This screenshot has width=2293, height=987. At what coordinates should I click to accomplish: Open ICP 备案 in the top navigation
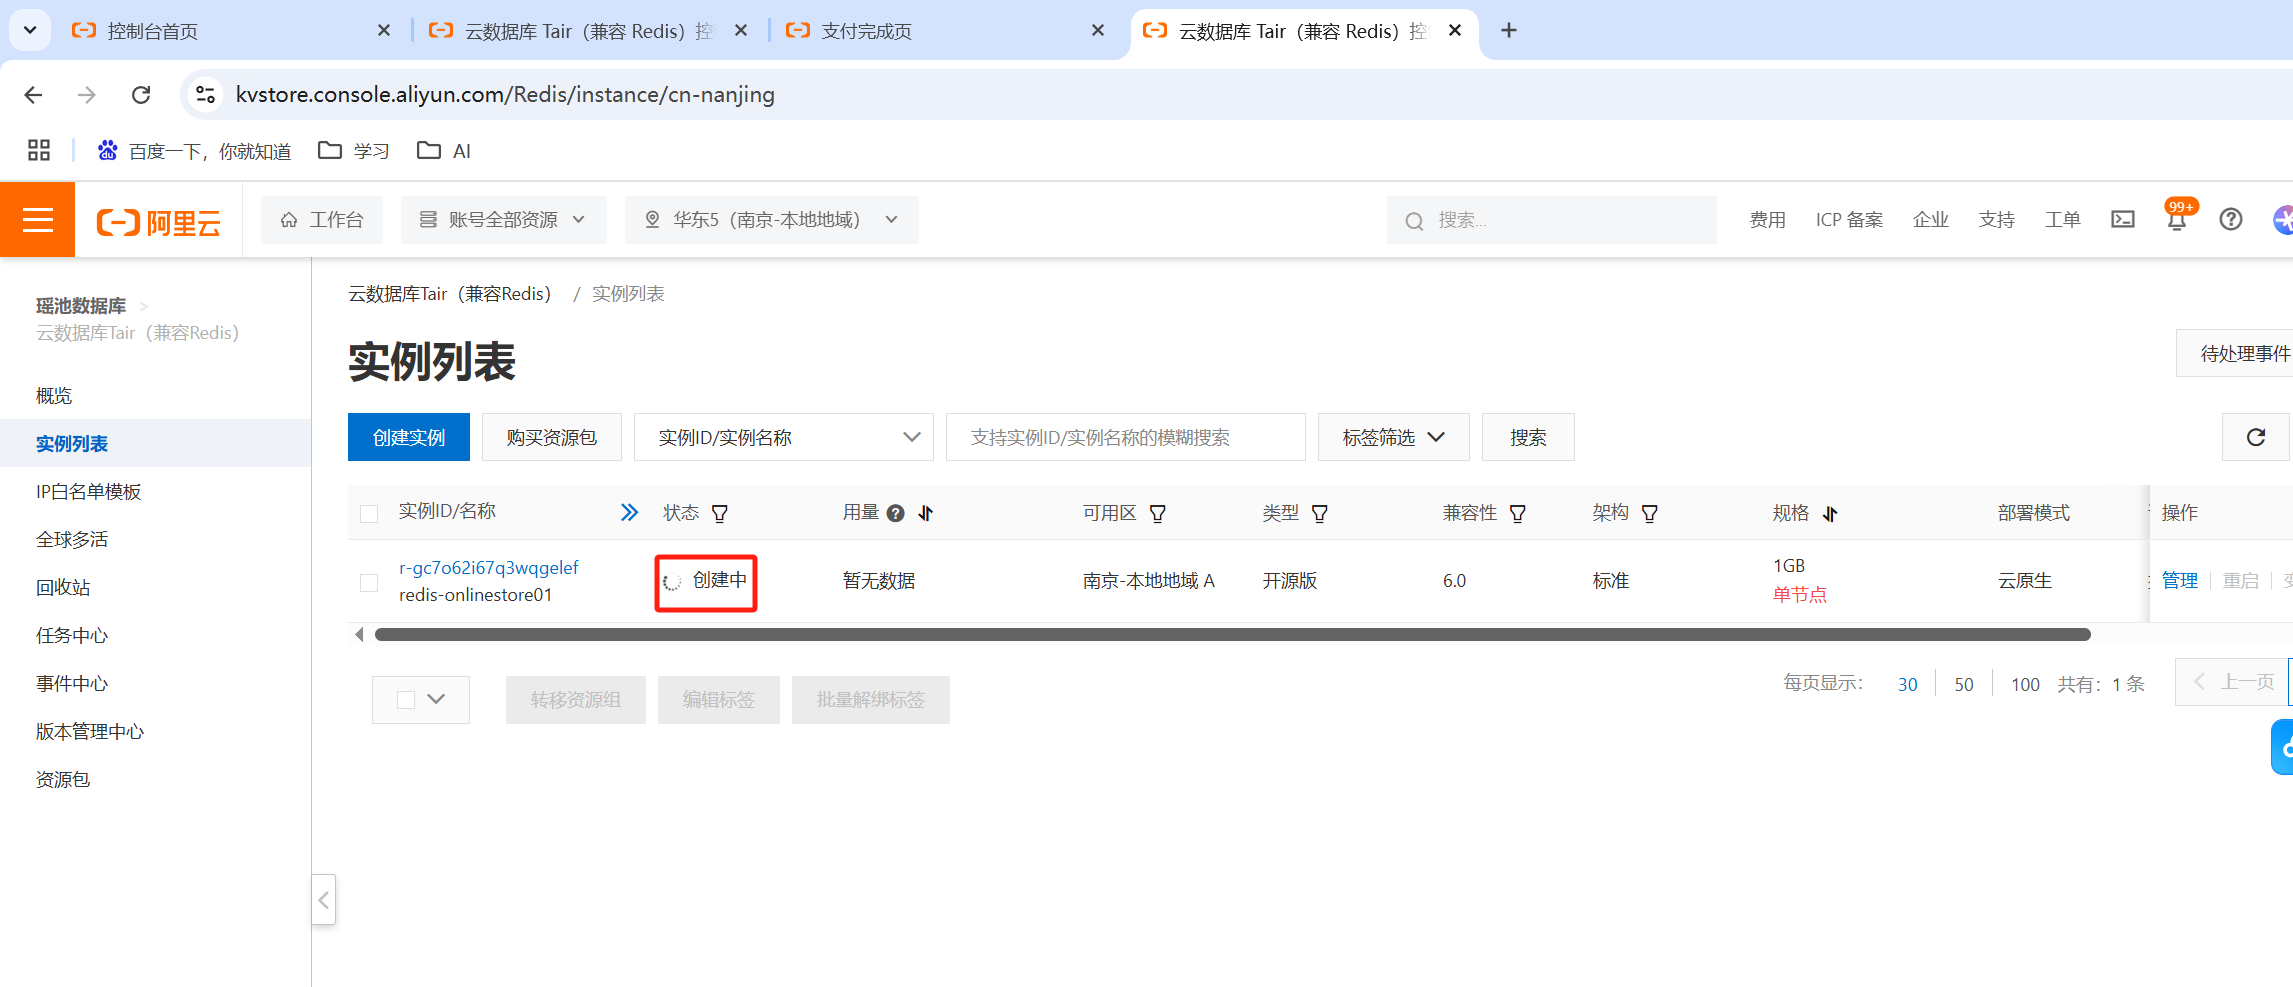pyautogui.click(x=1849, y=220)
